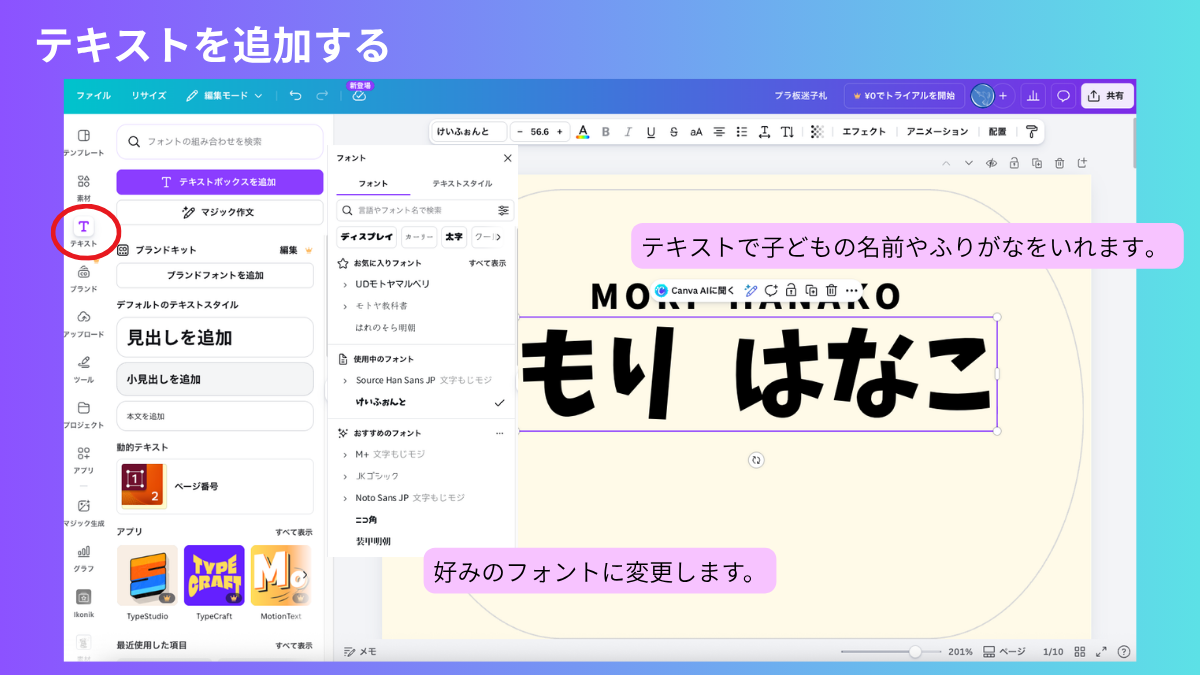Open the ファイル menu

point(93,96)
